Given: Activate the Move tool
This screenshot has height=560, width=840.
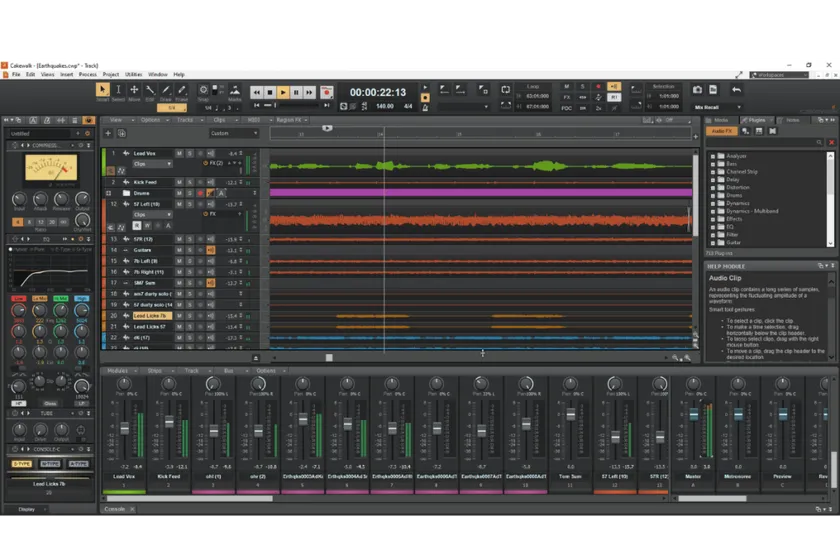Looking at the screenshot, I should coord(134,90).
